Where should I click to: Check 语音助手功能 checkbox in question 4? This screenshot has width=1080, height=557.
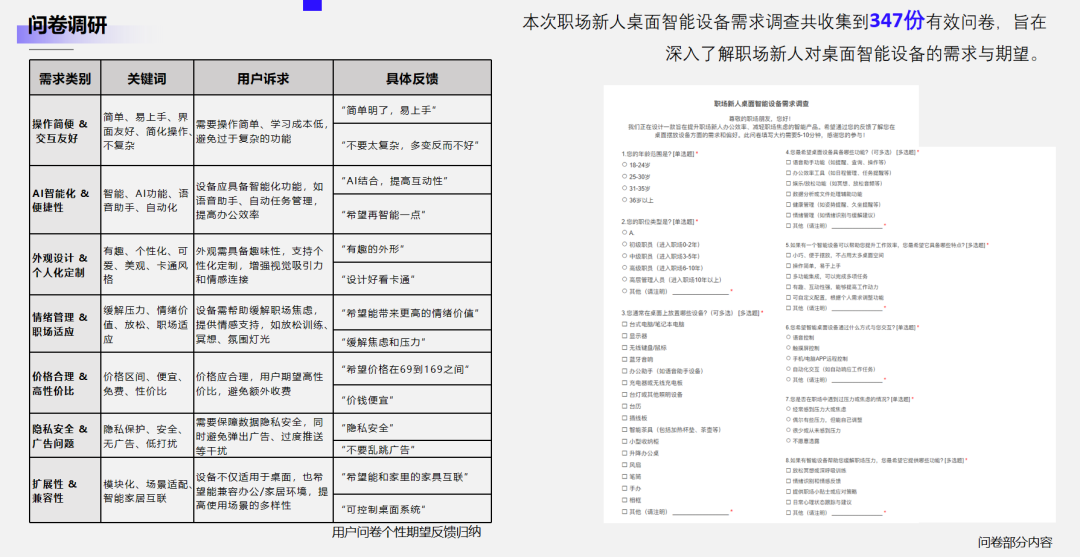point(788,162)
